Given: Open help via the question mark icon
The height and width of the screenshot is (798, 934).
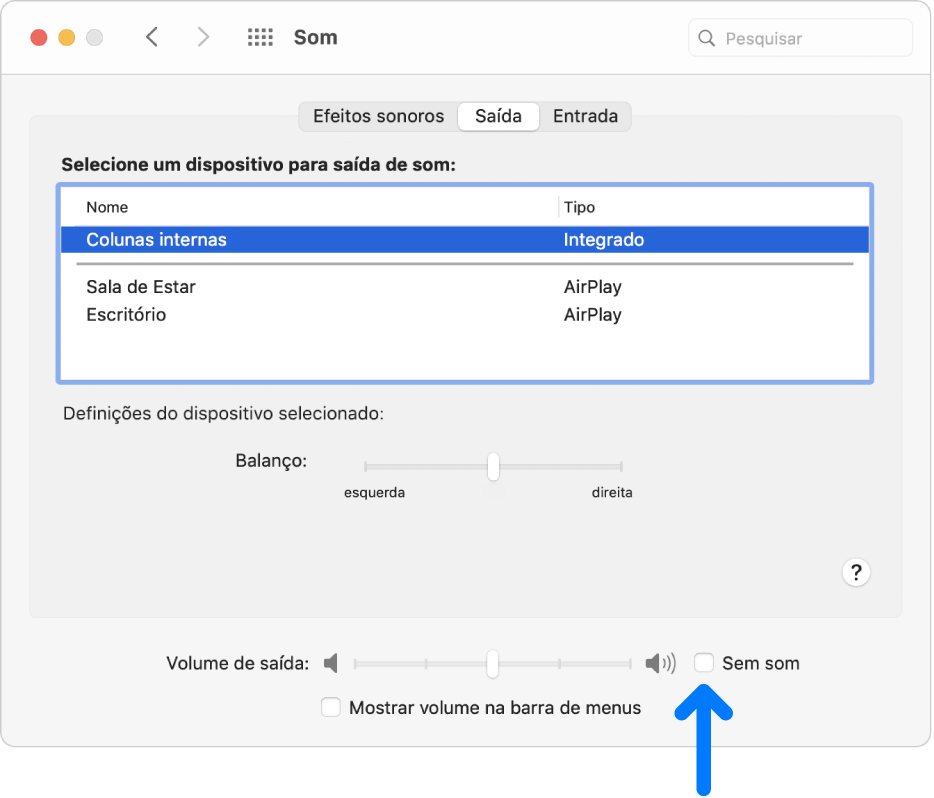Looking at the screenshot, I should pyautogui.click(x=857, y=572).
